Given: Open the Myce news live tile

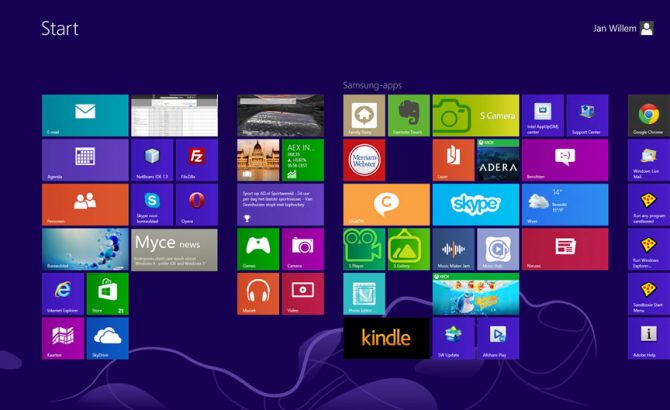Looking at the screenshot, I should [x=174, y=249].
